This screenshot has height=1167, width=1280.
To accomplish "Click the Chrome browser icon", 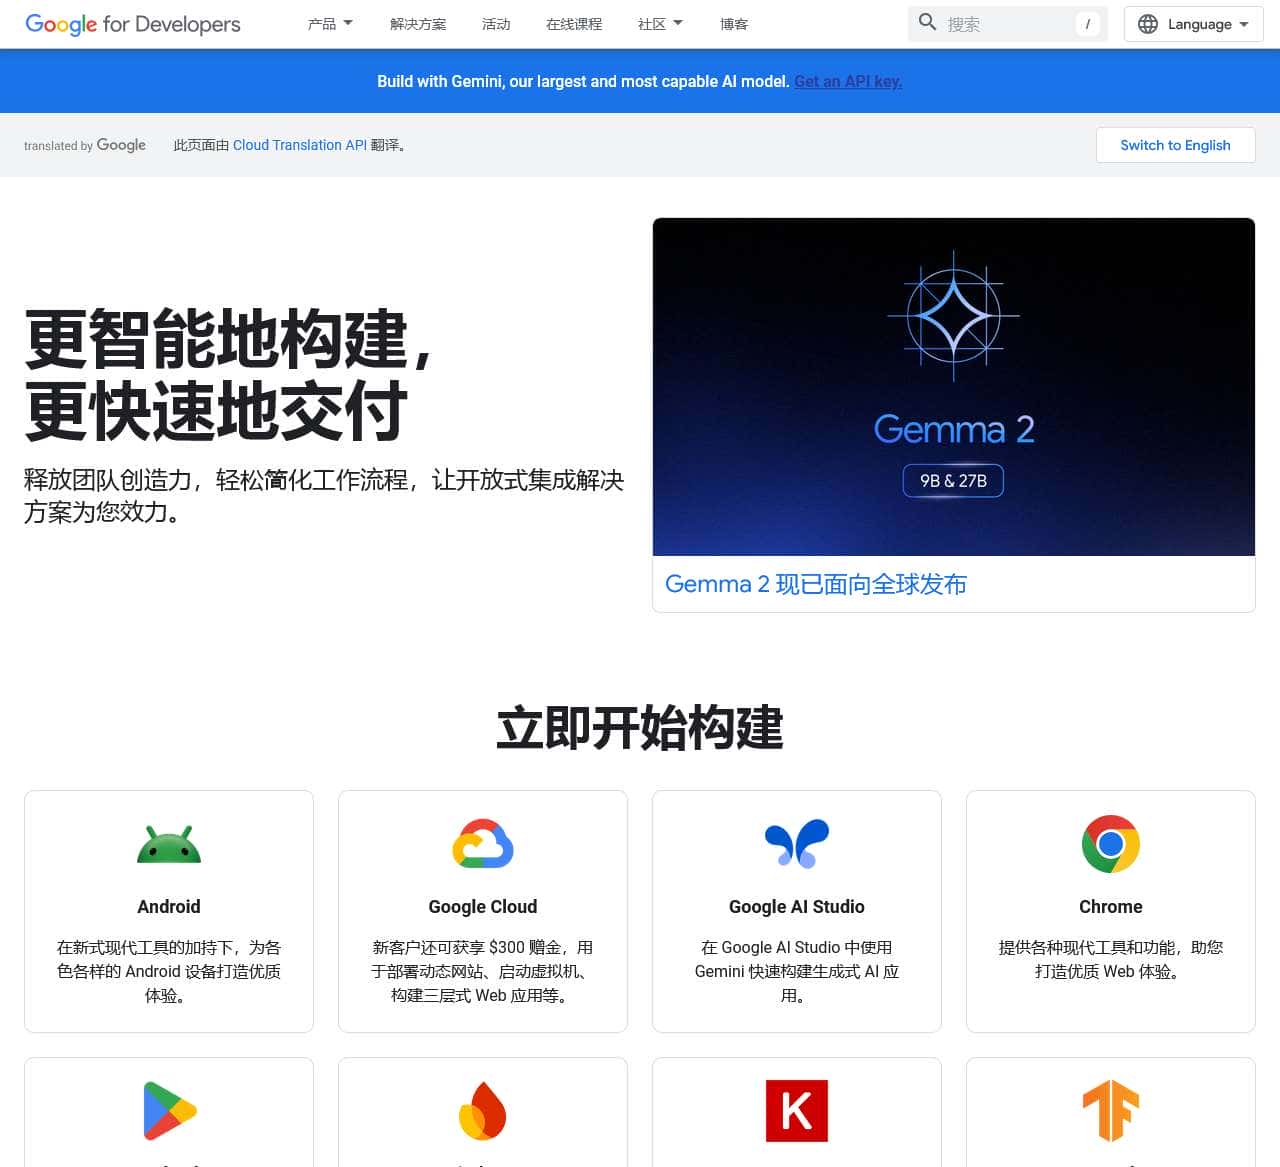I will click(1110, 843).
